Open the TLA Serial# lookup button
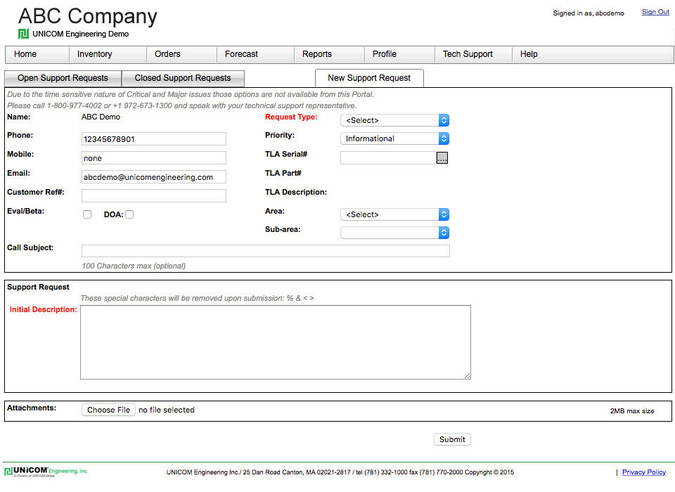 coord(442,158)
